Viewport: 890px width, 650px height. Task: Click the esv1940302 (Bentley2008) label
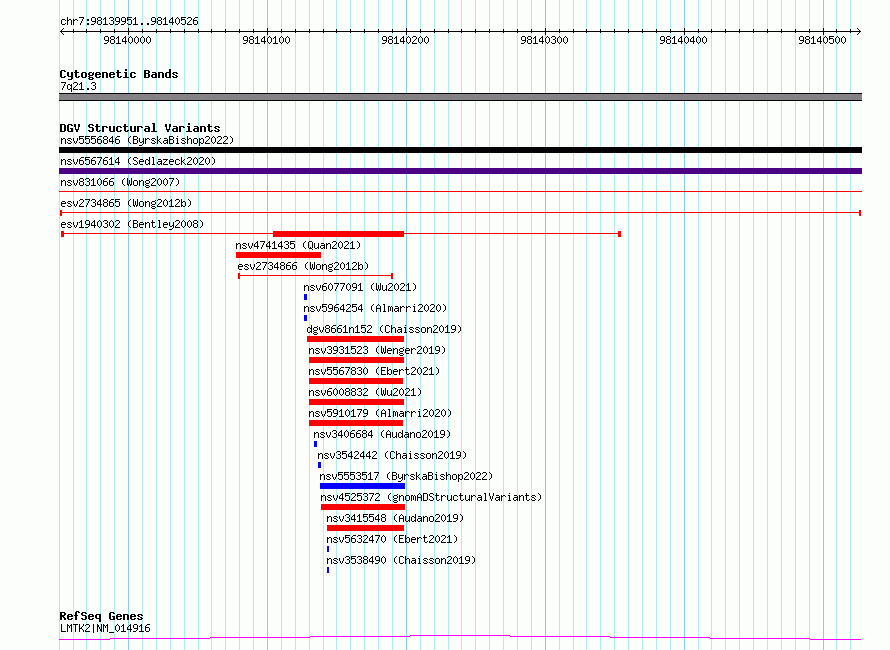coord(132,224)
